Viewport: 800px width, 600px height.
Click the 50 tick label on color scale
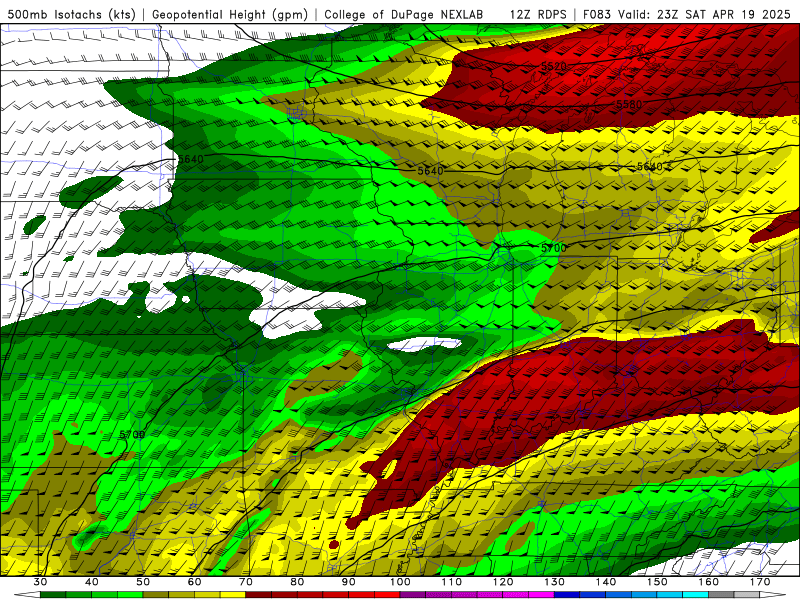pos(143,582)
